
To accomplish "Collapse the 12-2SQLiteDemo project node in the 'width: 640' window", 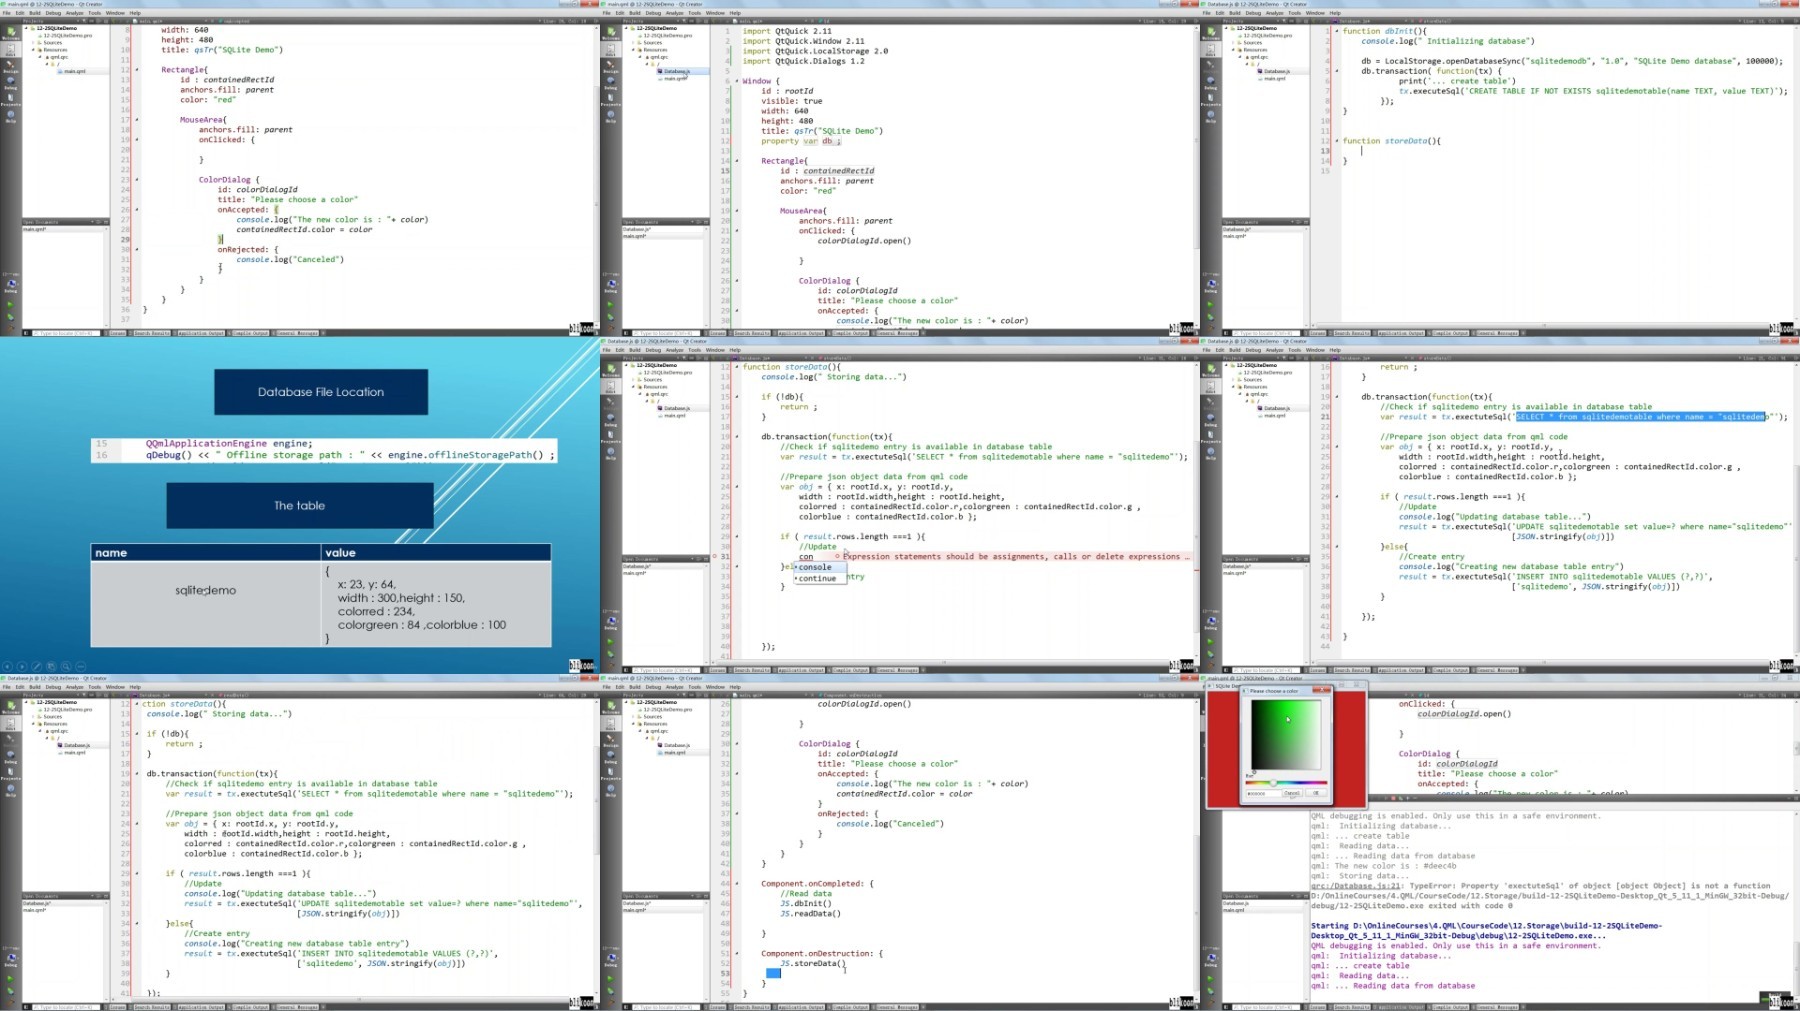I will point(26,28).
